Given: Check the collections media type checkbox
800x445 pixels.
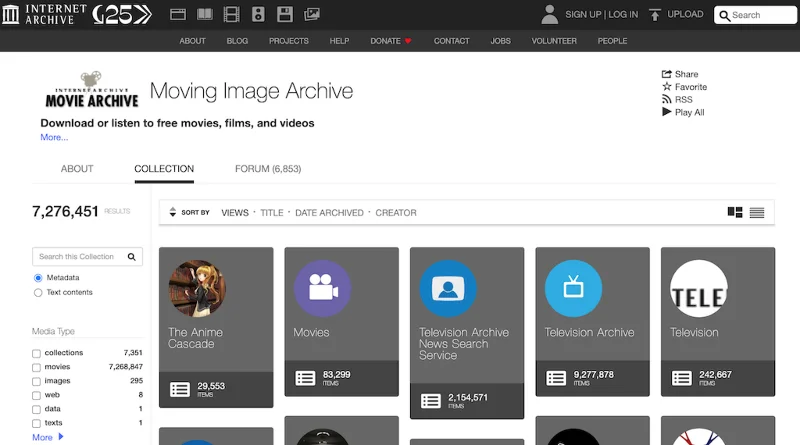Looking at the screenshot, I should pos(36,353).
